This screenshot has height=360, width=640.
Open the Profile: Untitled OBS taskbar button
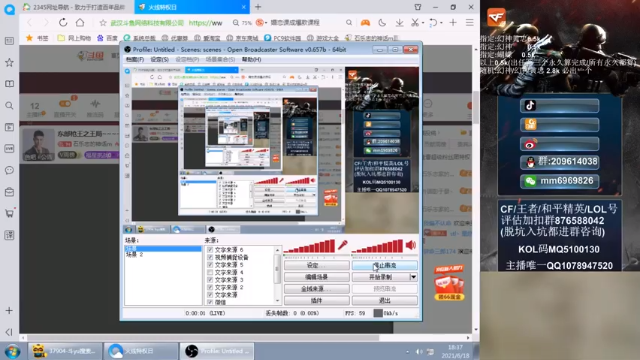(217, 351)
